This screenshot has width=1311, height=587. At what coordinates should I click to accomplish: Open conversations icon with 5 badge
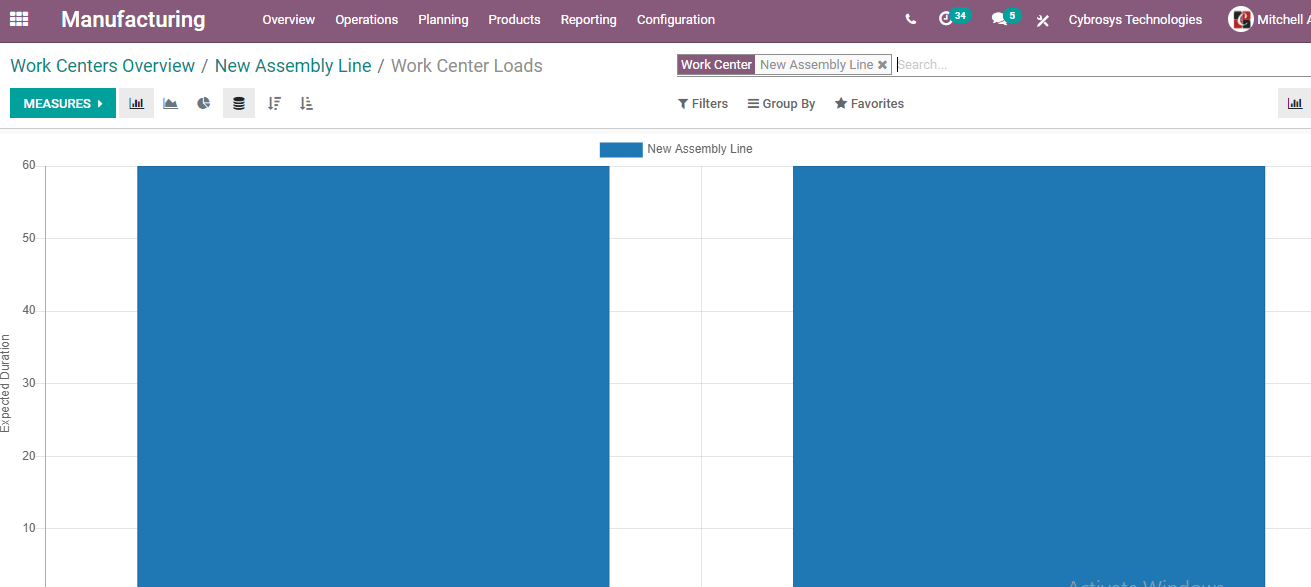coord(1005,18)
